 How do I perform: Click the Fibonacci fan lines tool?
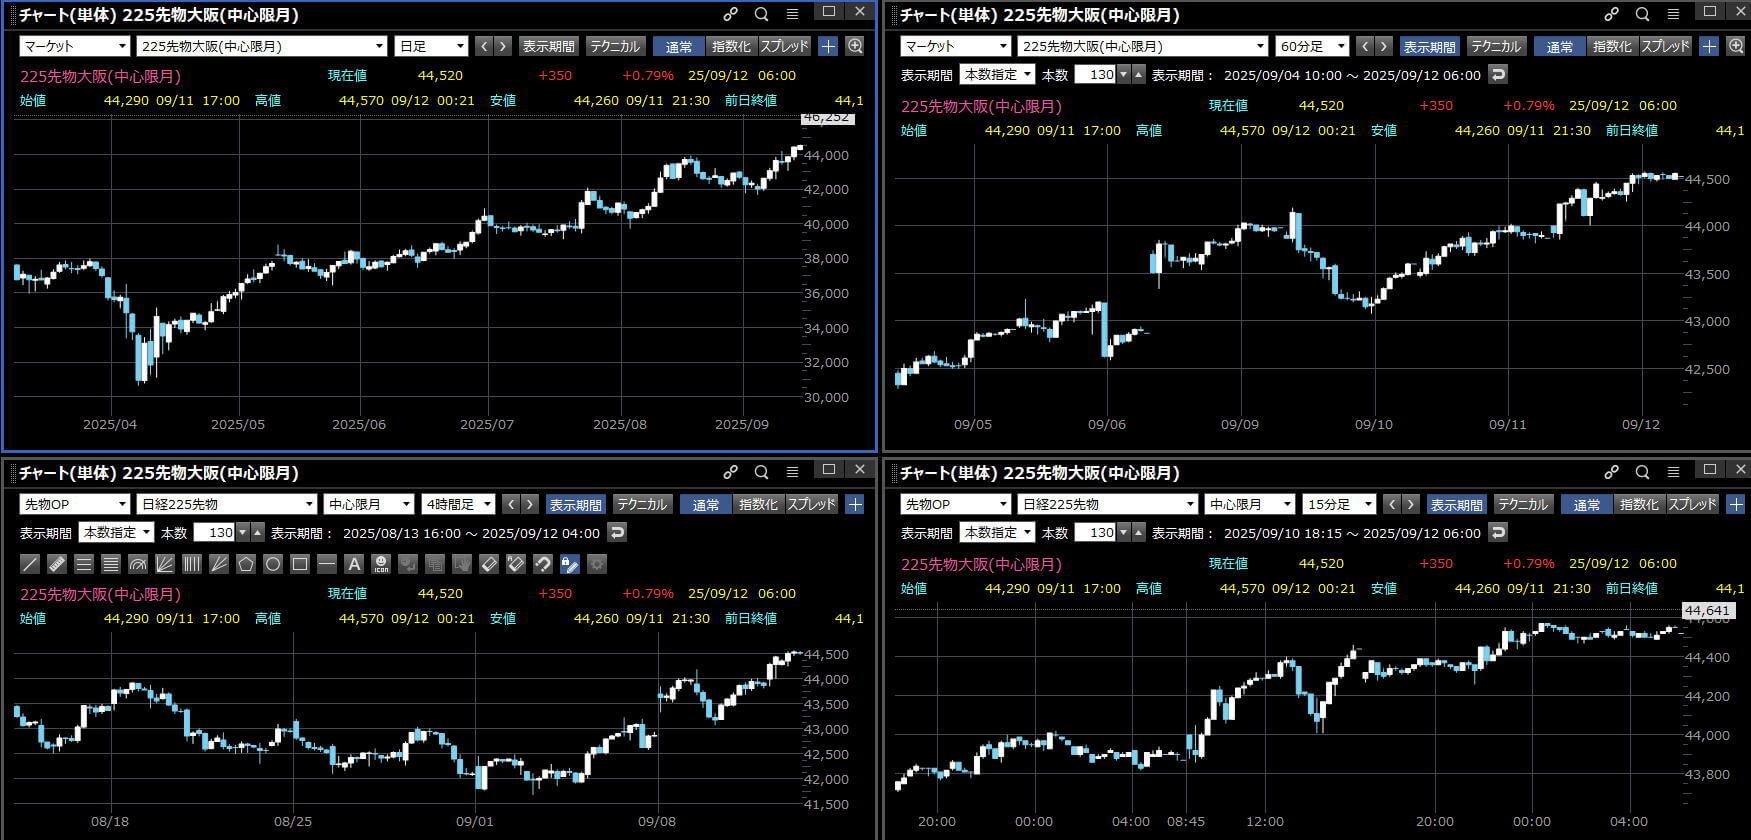pos(165,564)
